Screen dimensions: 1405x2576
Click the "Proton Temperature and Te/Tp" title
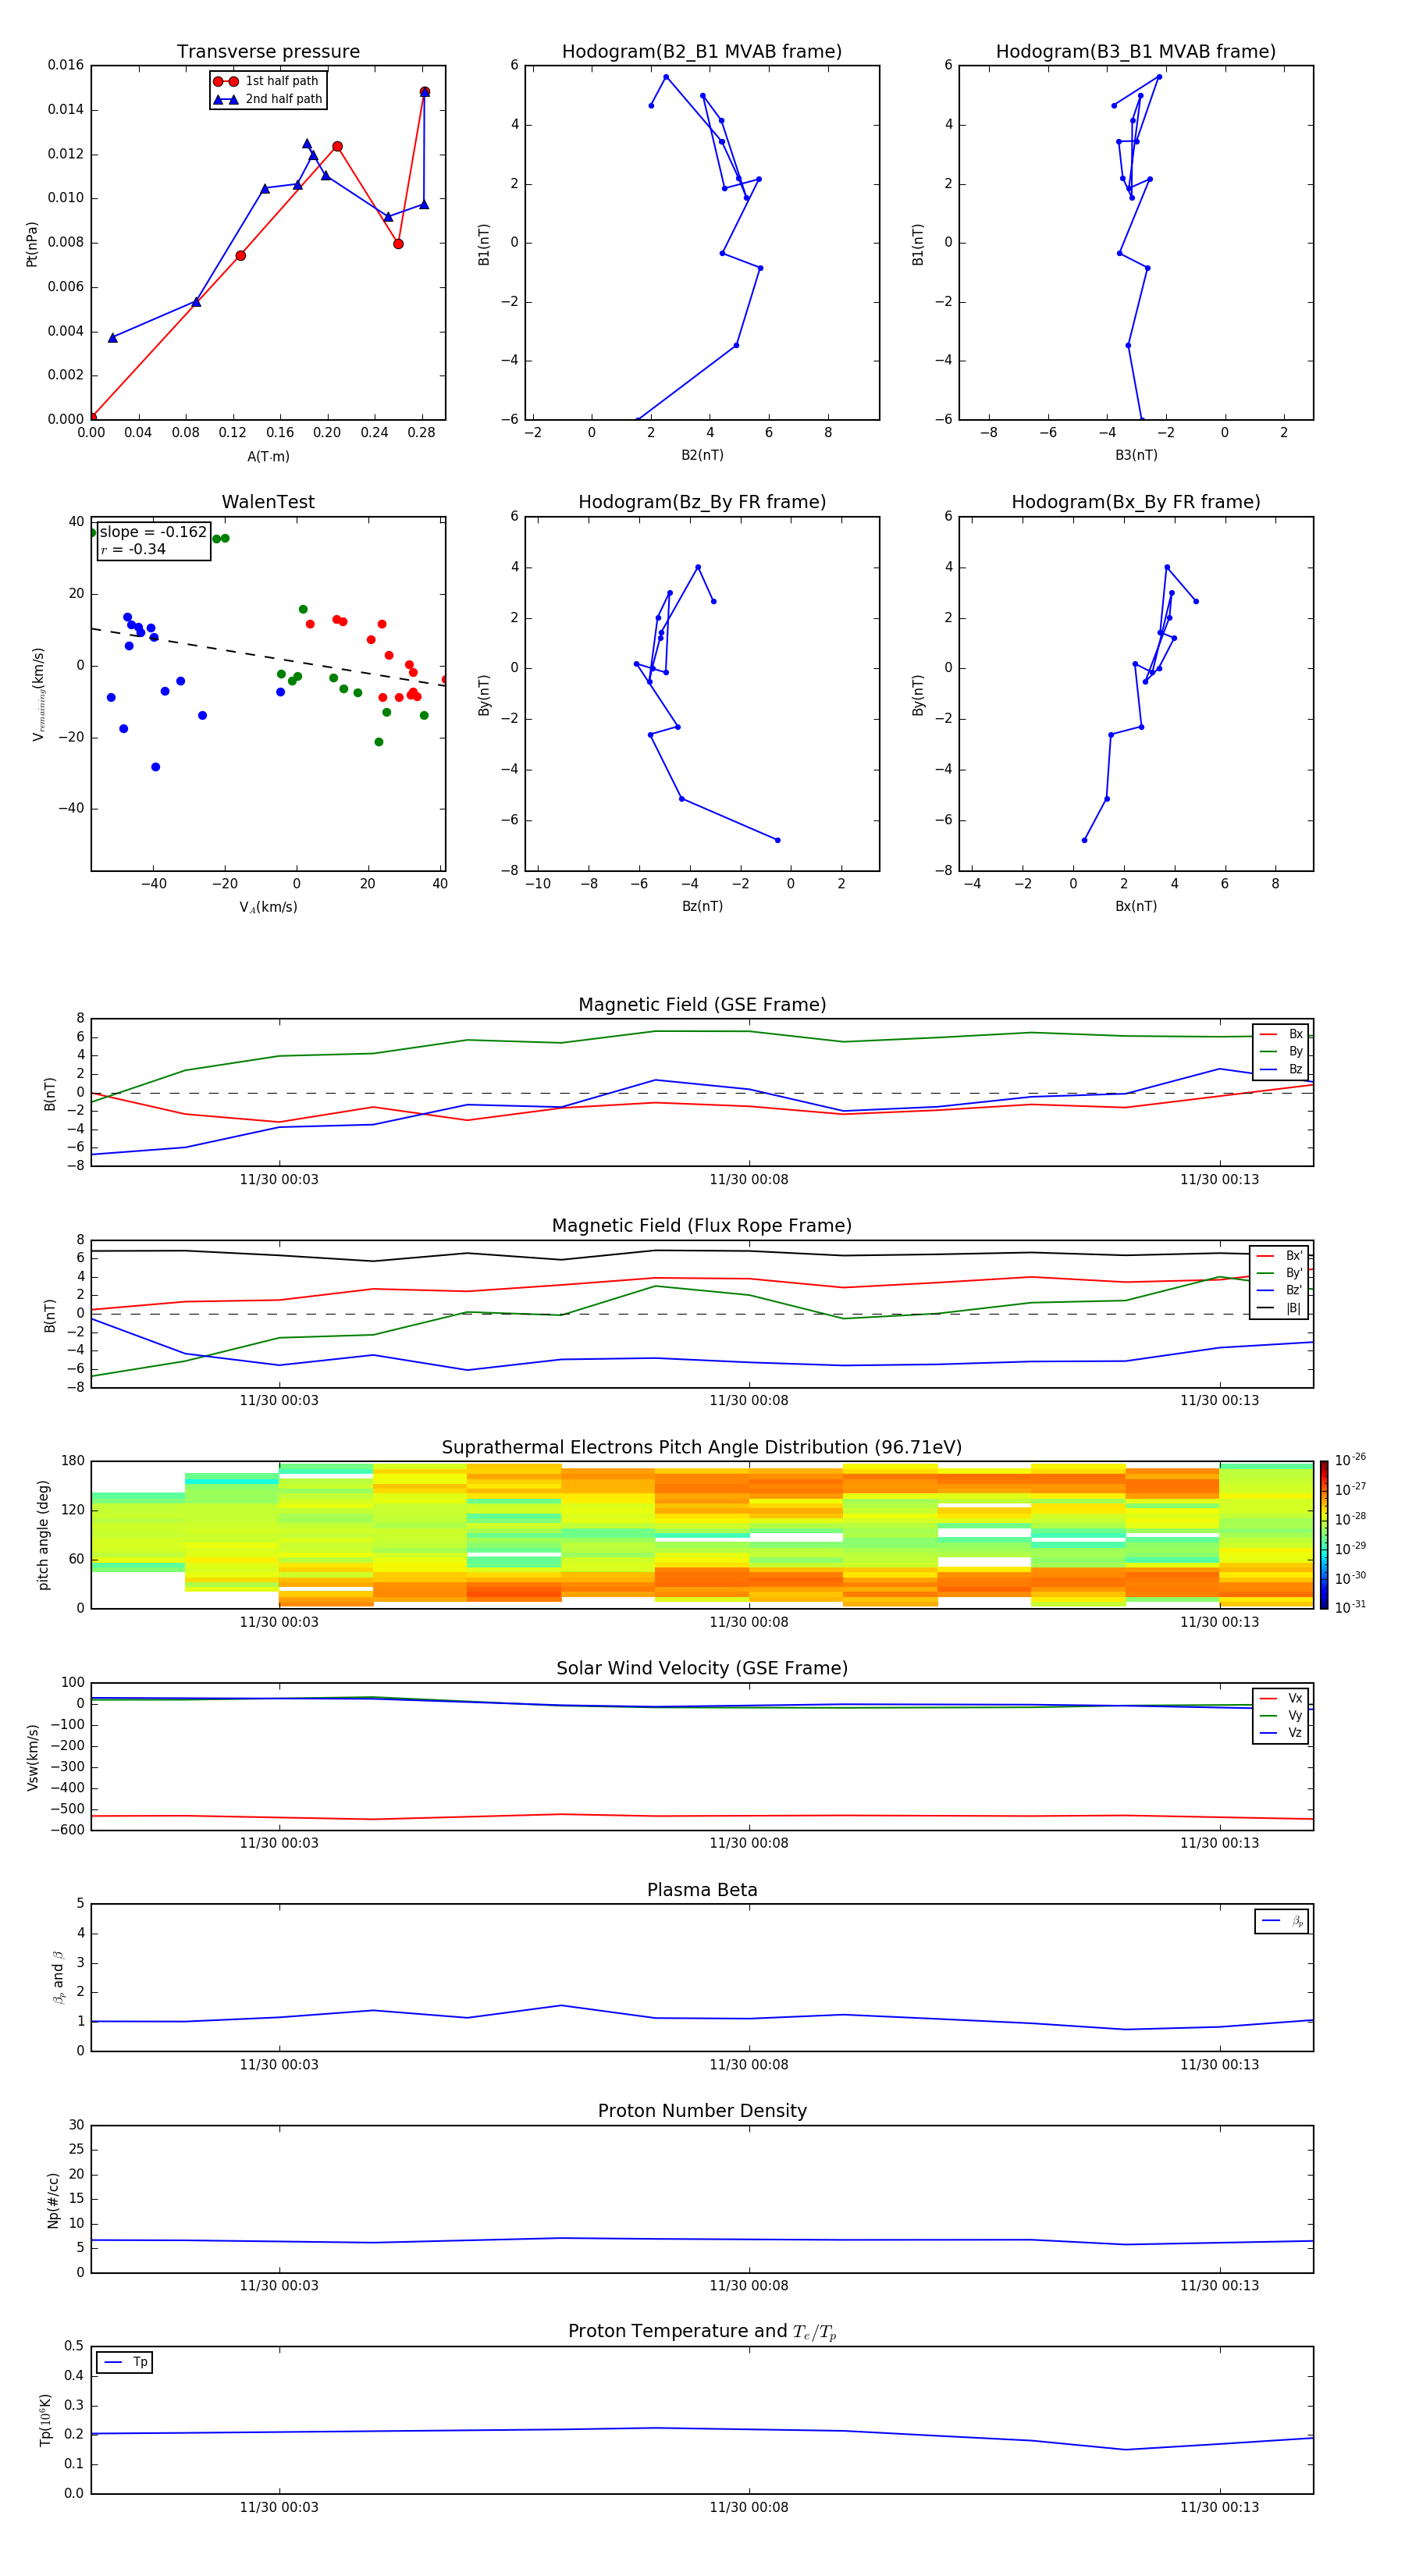pyautogui.click(x=702, y=2332)
